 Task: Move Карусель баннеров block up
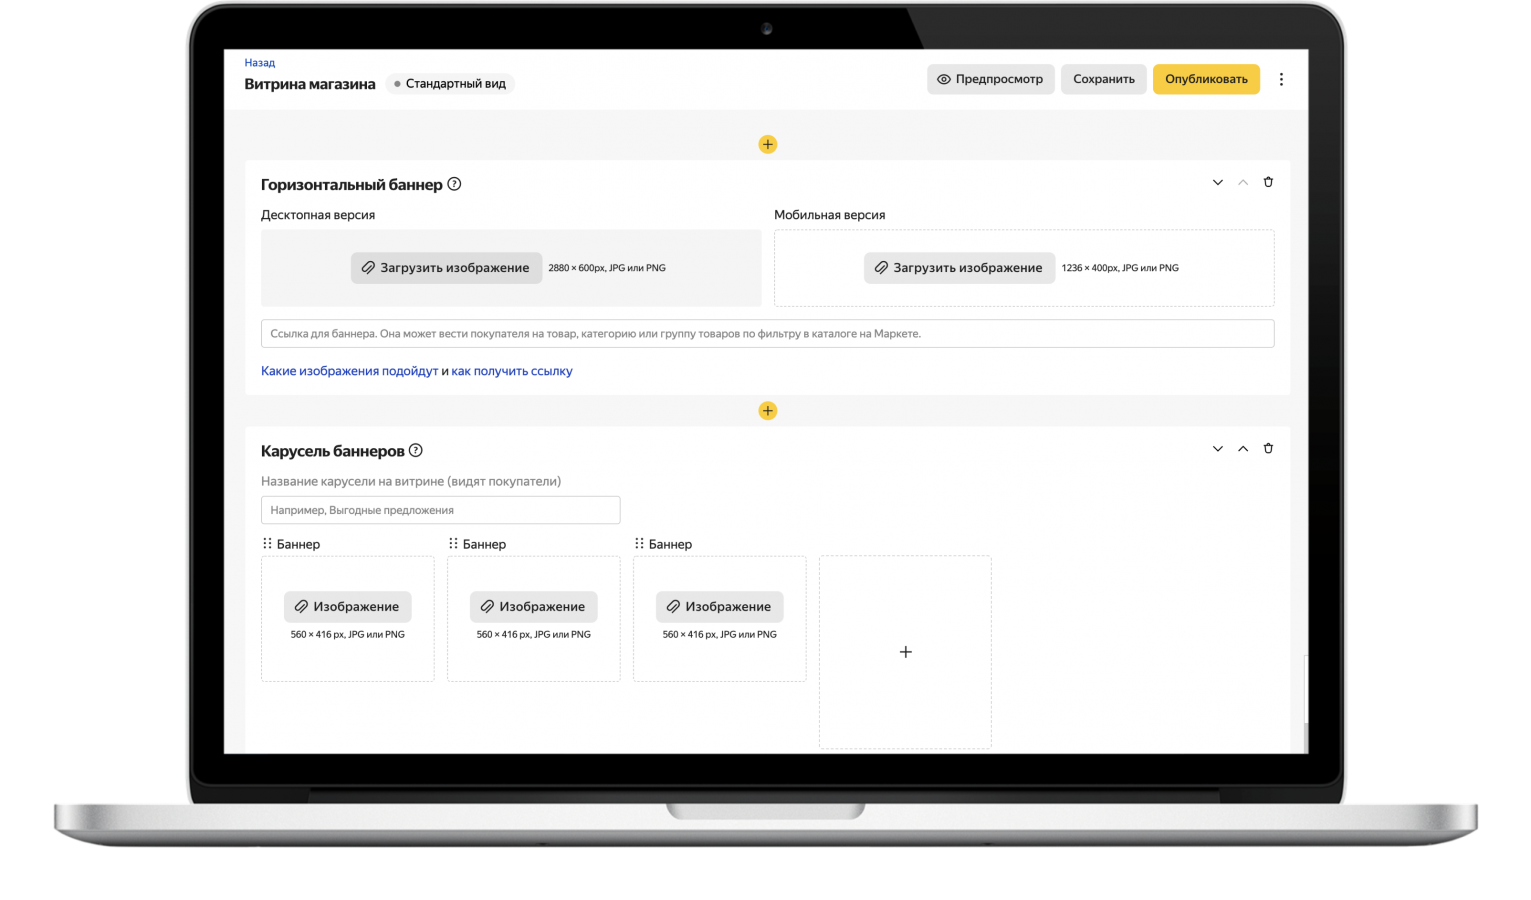1243,448
